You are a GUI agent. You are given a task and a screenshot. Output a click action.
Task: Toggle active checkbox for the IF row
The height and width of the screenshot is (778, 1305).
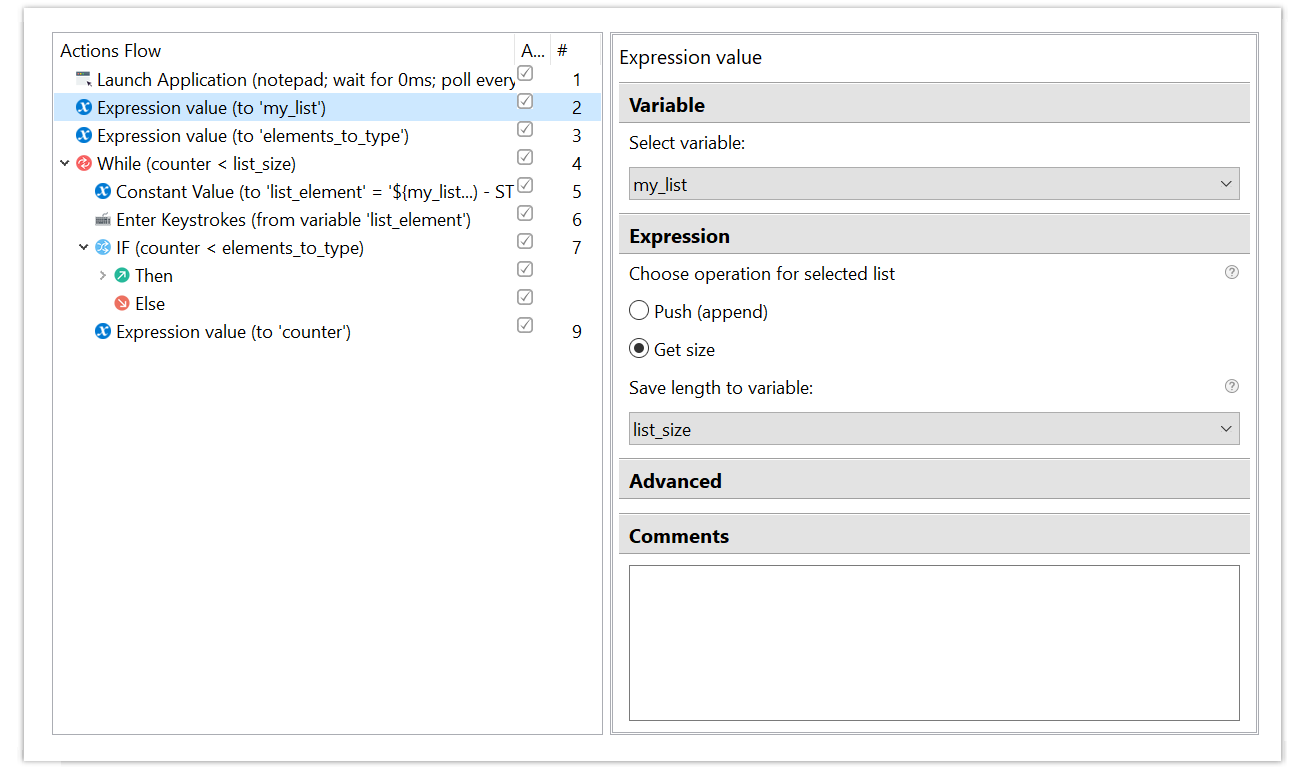tap(525, 241)
